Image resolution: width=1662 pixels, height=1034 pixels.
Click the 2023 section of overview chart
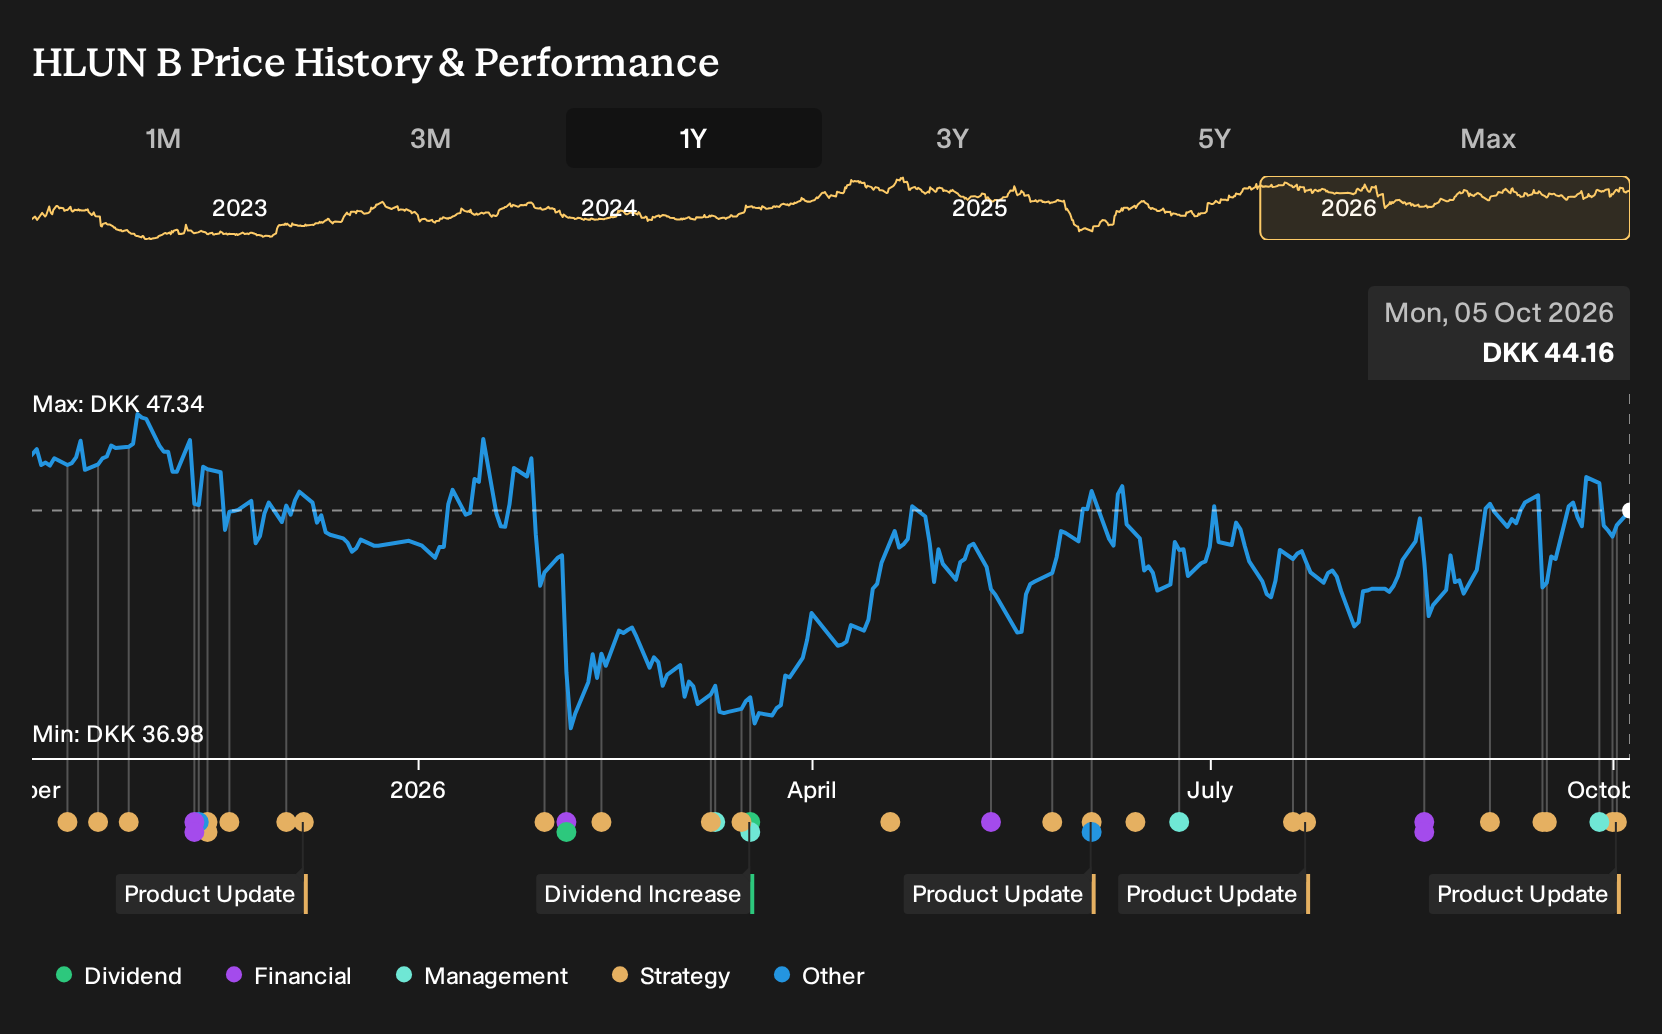(x=239, y=208)
